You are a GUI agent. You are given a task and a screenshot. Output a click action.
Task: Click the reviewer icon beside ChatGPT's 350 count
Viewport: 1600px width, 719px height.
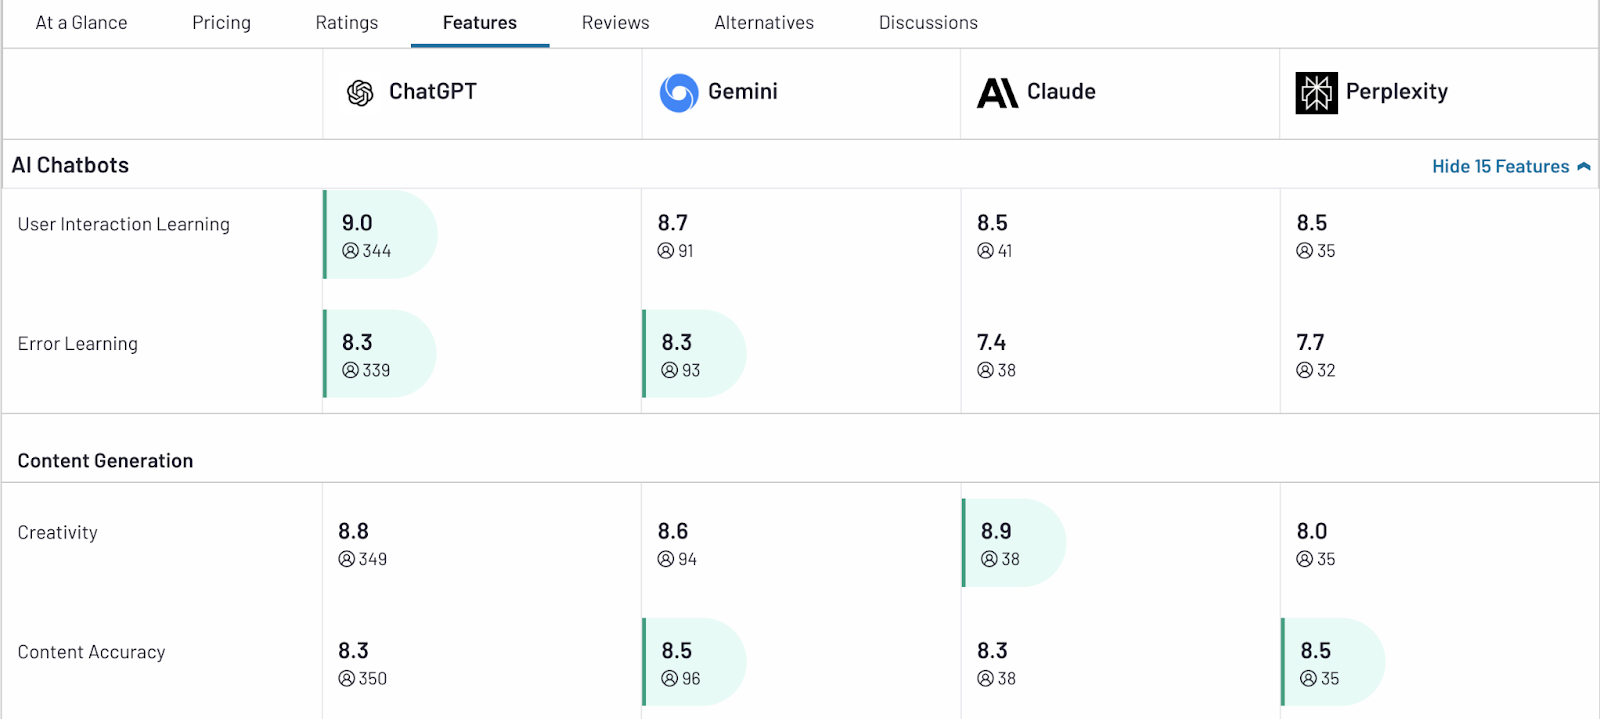(347, 678)
